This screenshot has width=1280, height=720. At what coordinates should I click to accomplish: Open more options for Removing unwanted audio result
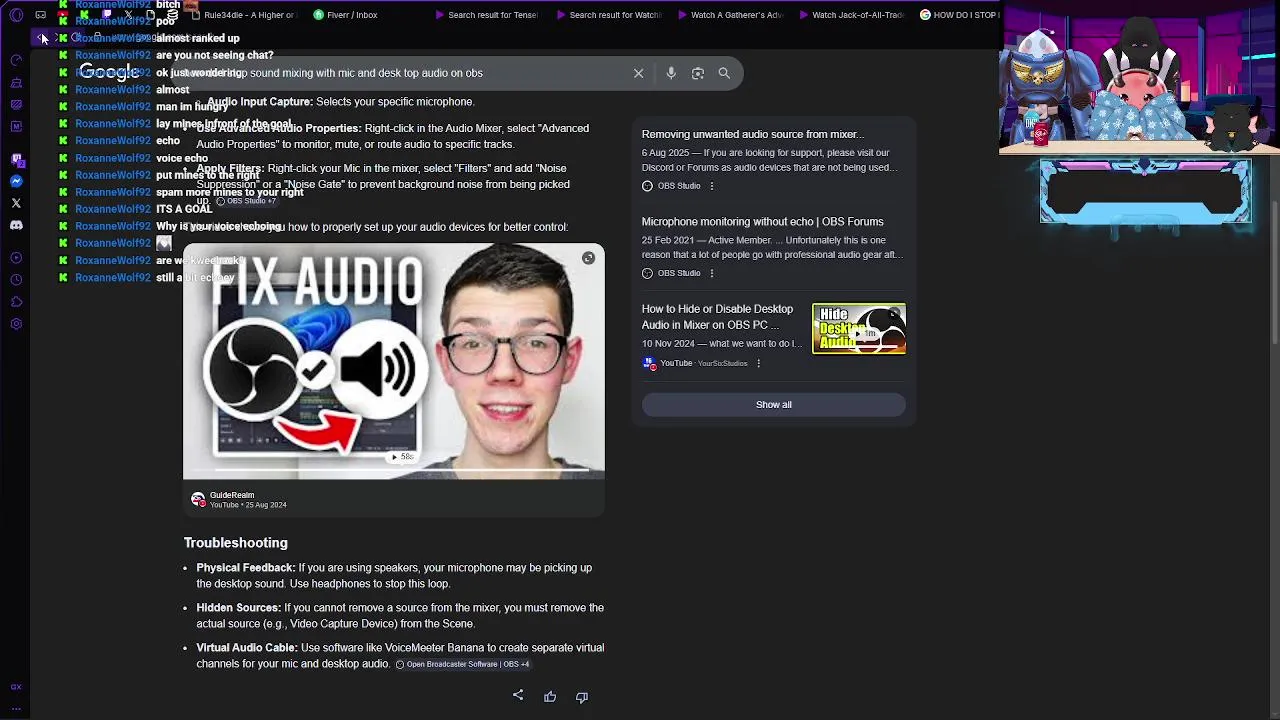711,186
